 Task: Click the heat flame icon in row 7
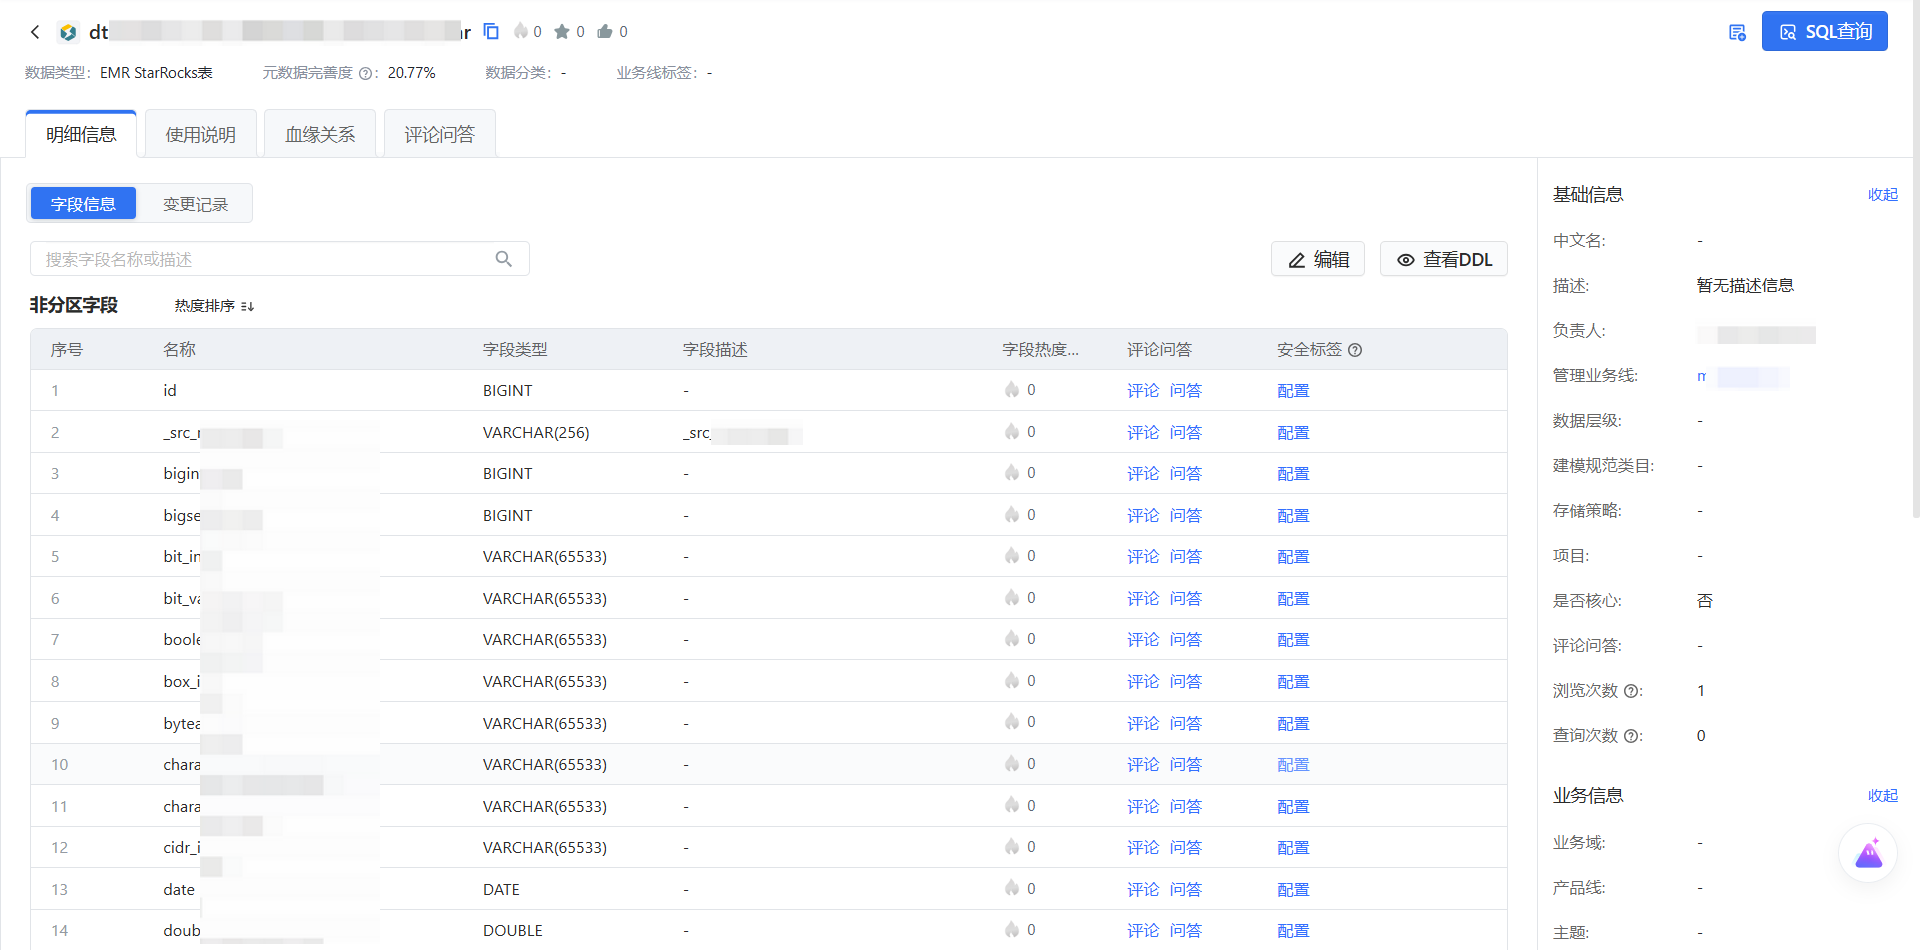[1012, 639]
